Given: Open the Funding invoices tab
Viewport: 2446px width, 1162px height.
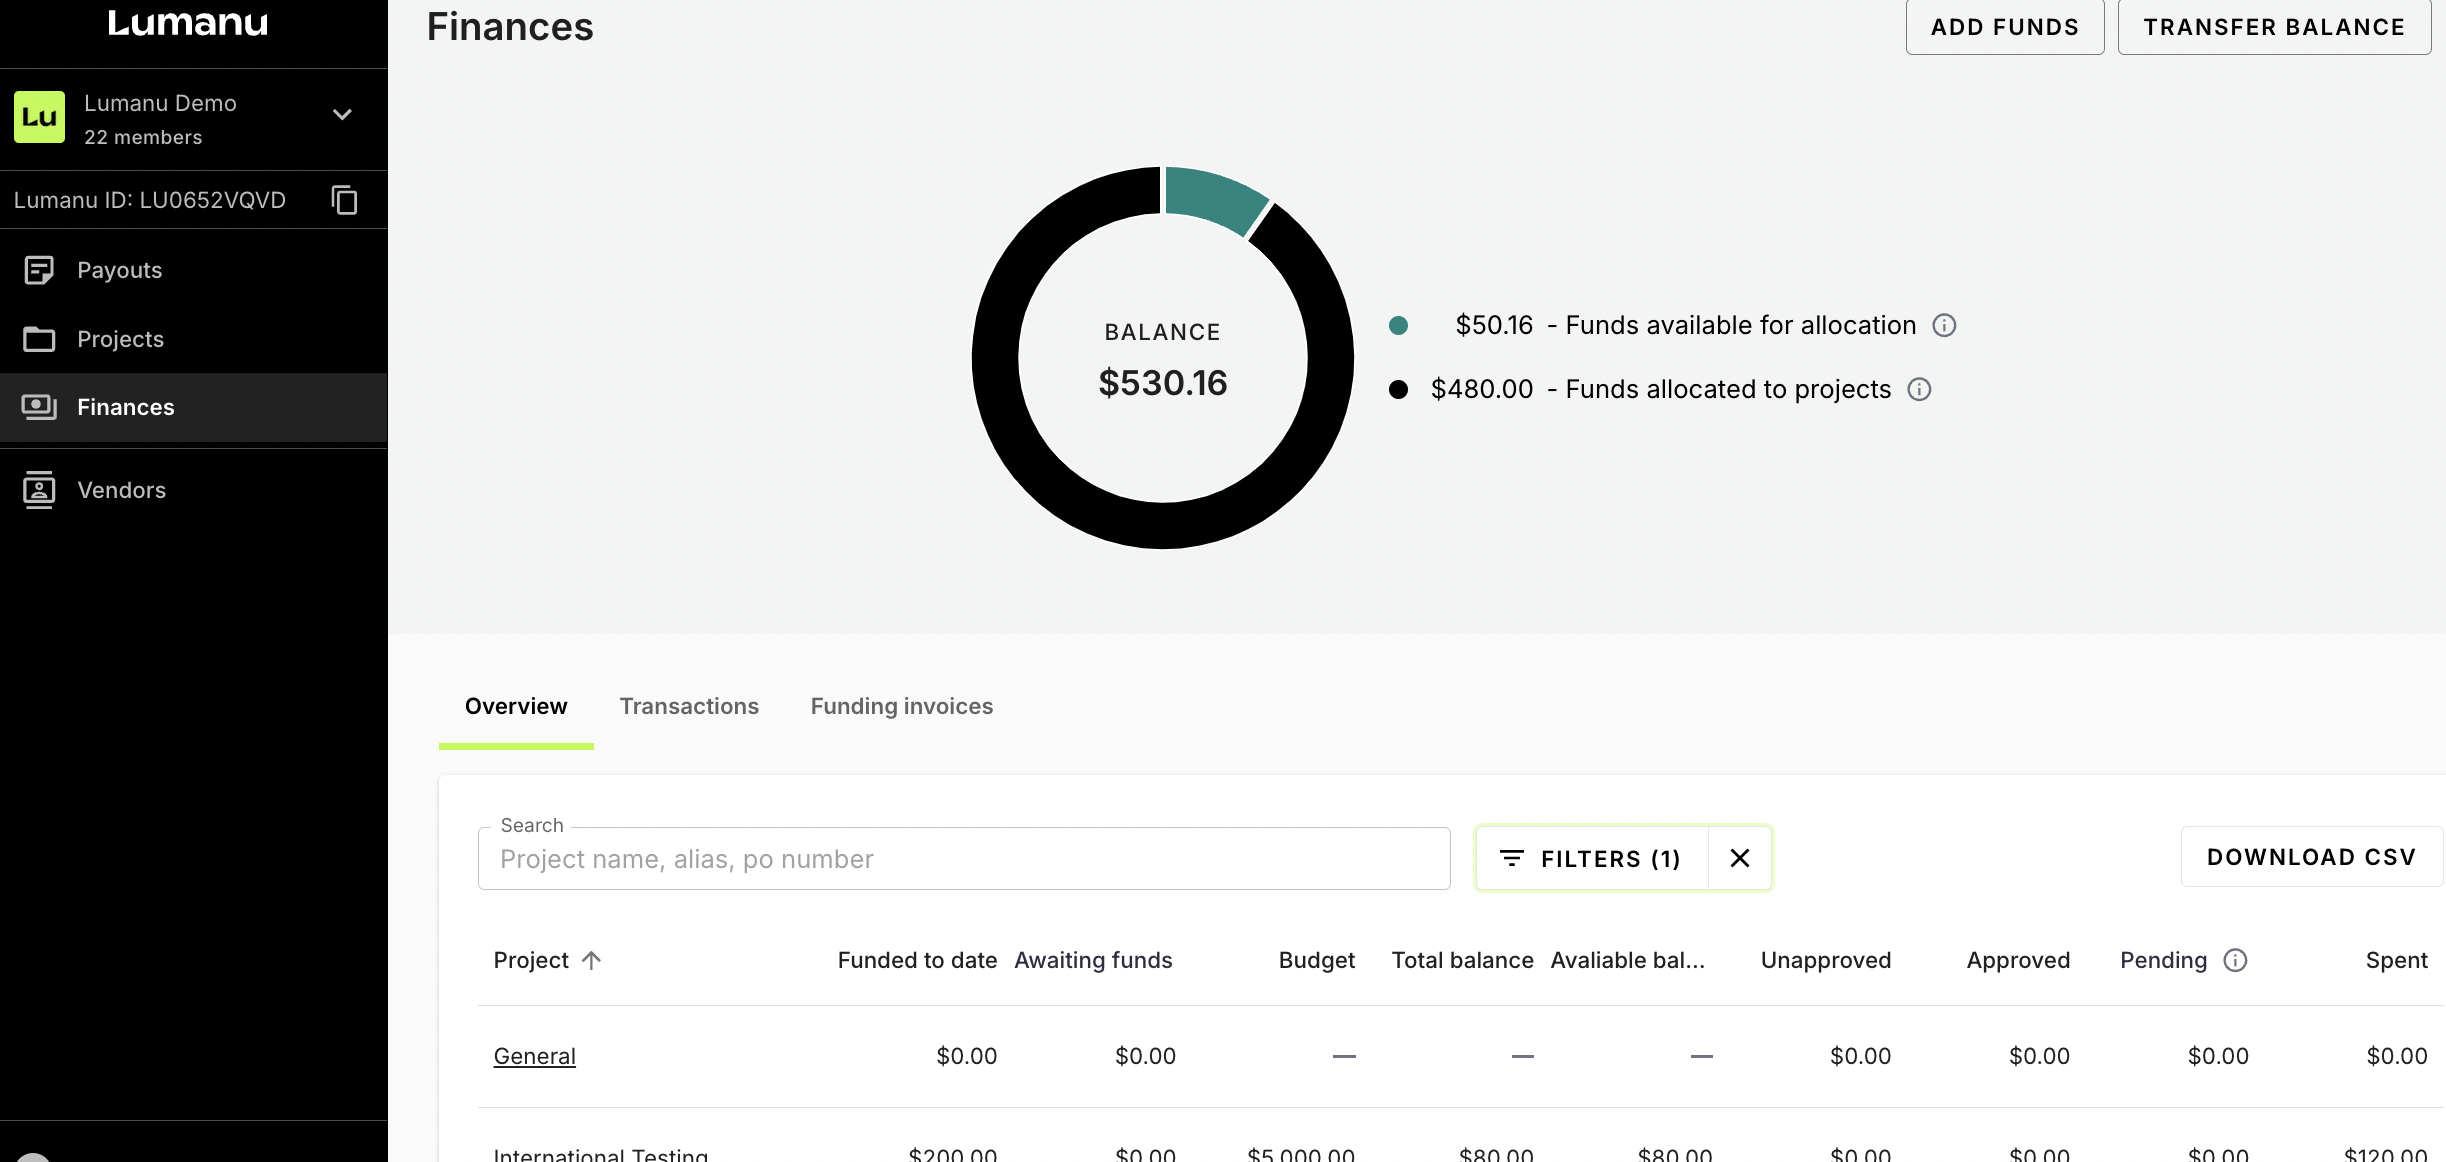Looking at the screenshot, I should coord(901,706).
